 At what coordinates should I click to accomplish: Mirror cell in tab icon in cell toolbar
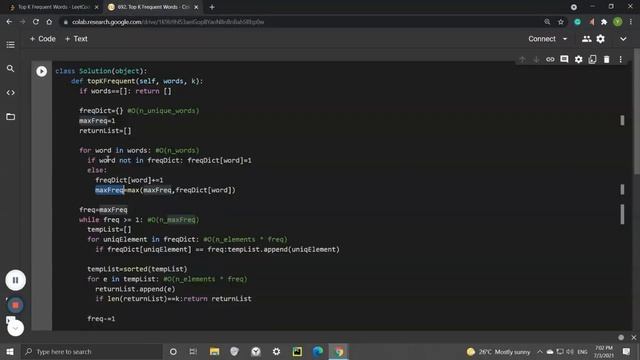click(592, 60)
